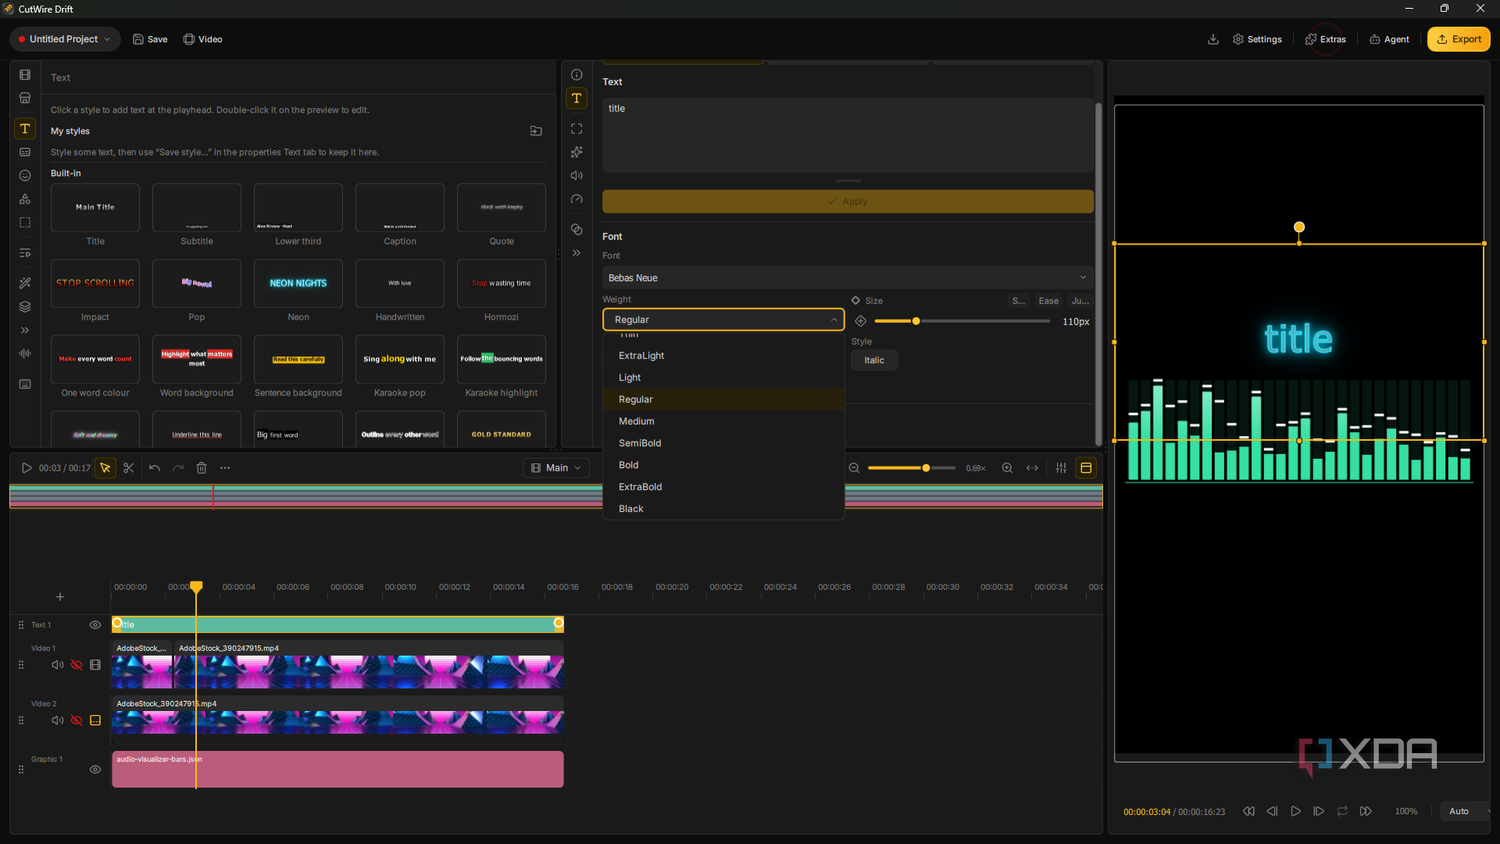Delete selected clip with trash icon
The image size is (1500, 844).
(x=201, y=468)
